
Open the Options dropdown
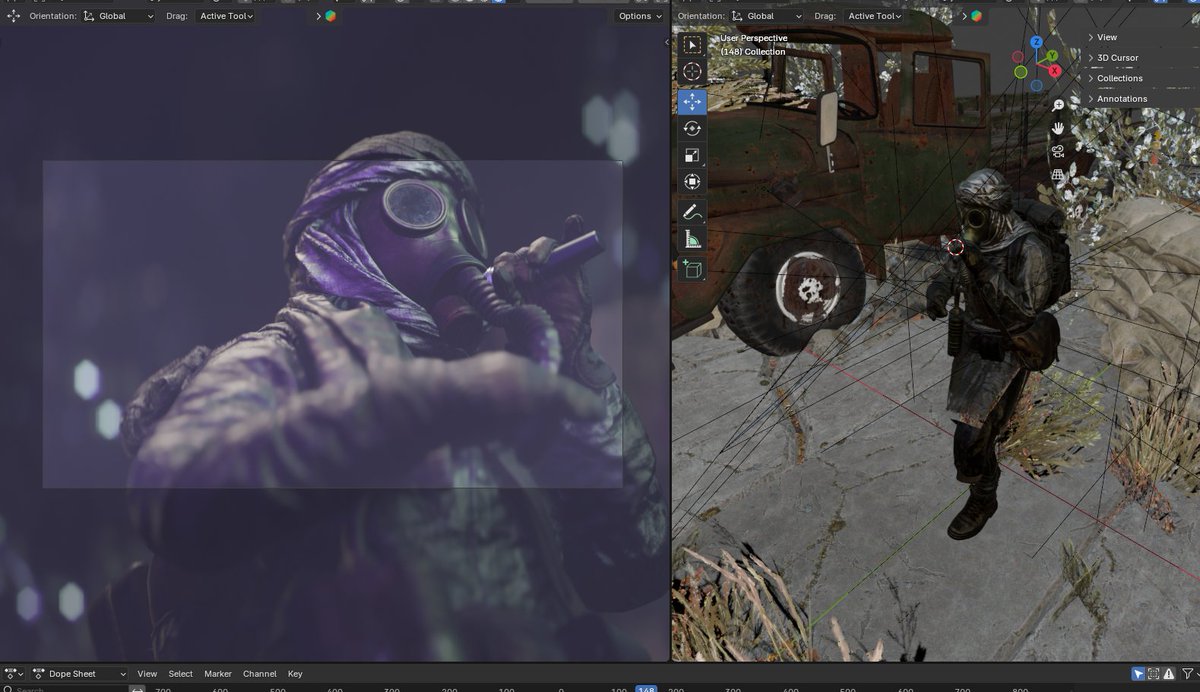coord(639,16)
